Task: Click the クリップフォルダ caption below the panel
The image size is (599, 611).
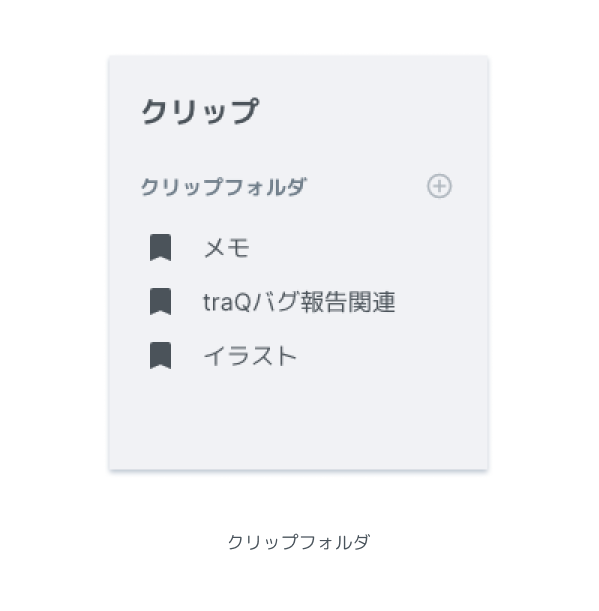Action: 299,542
